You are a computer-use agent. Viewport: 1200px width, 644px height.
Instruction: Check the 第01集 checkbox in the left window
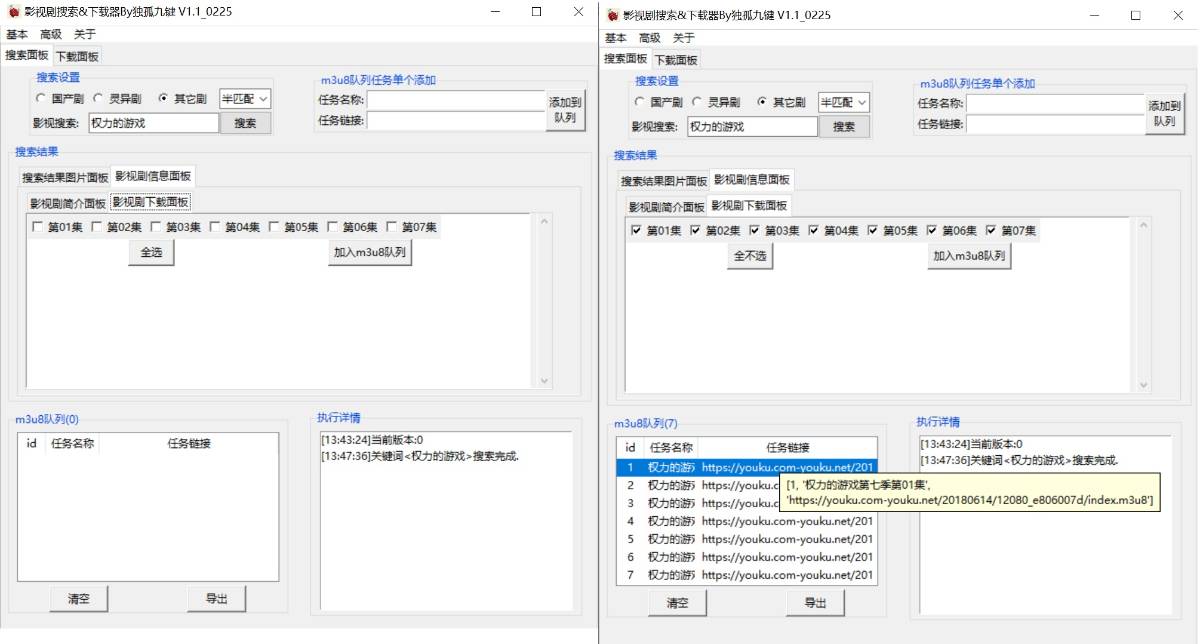click(38, 227)
